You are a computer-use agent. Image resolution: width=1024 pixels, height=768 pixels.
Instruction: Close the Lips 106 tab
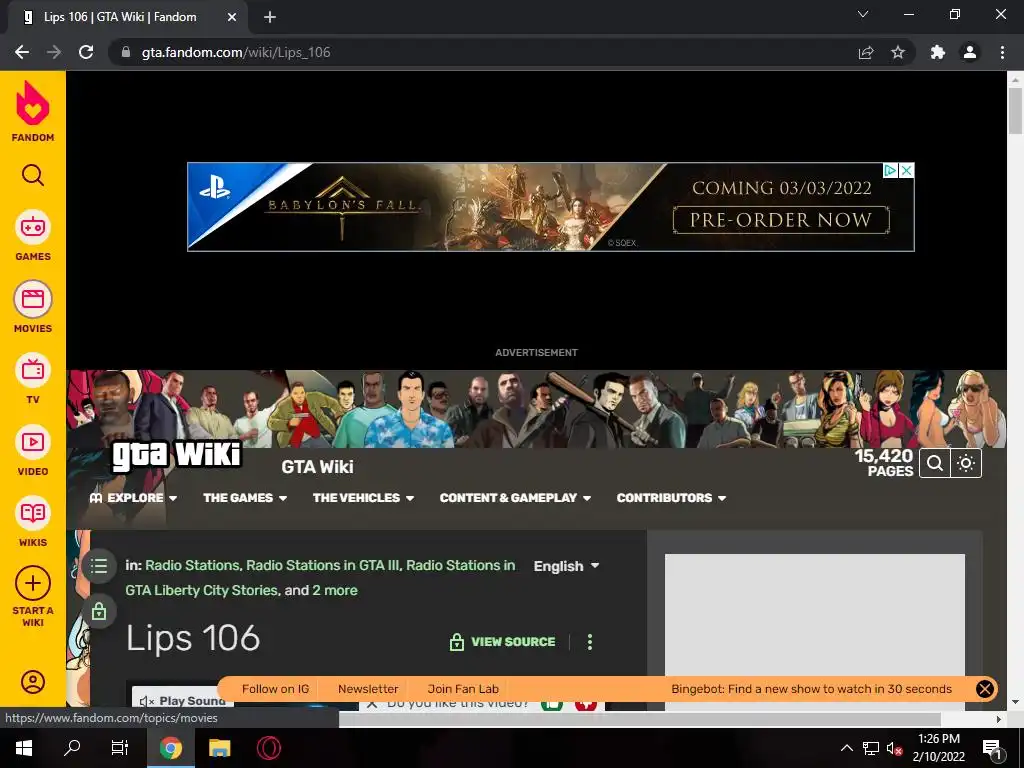click(x=232, y=18)
